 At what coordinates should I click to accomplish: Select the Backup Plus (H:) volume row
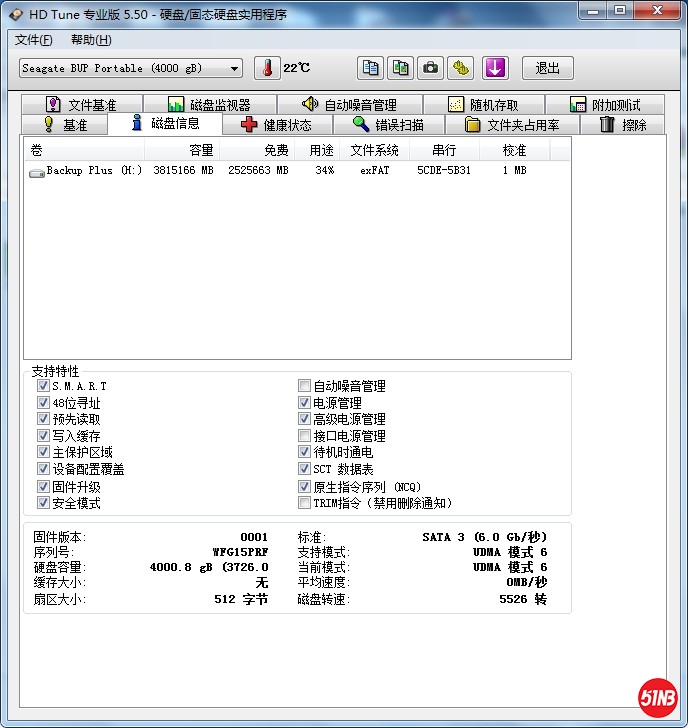coord(94,171)
